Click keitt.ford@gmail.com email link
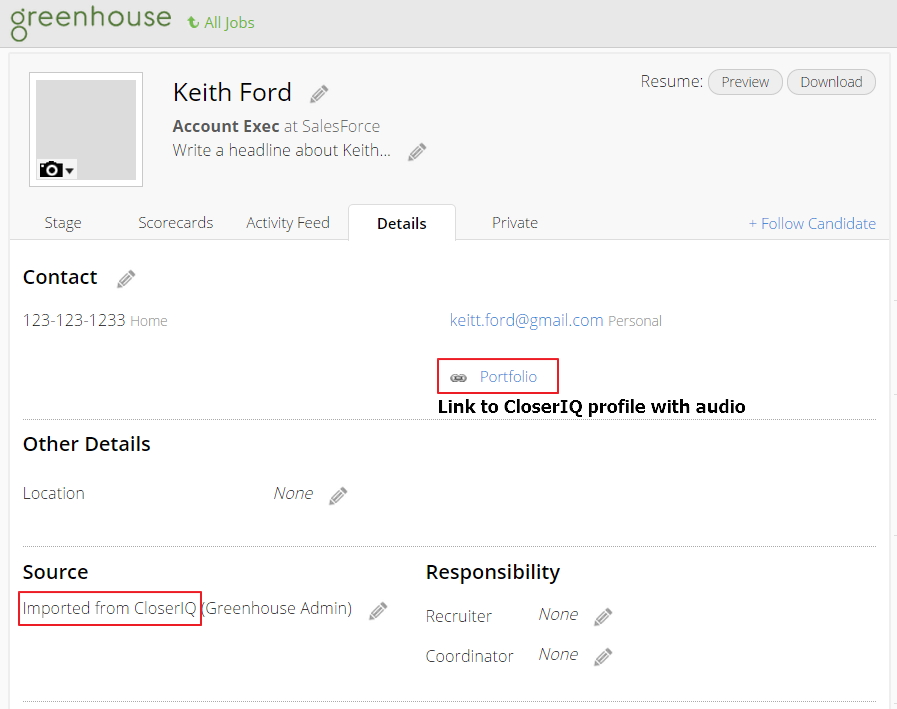Screen dimensions: 897x709 click(x=527, y=320)
